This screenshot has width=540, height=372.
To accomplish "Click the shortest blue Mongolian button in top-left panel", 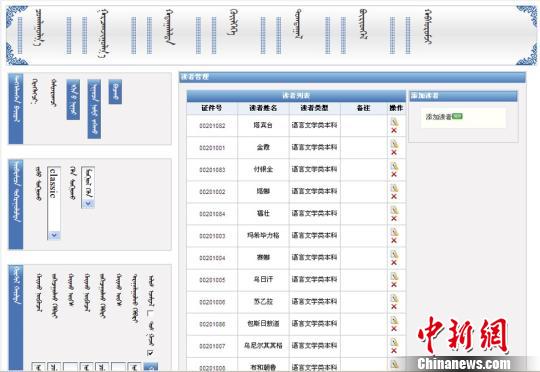I will click(x=115, y=92).
